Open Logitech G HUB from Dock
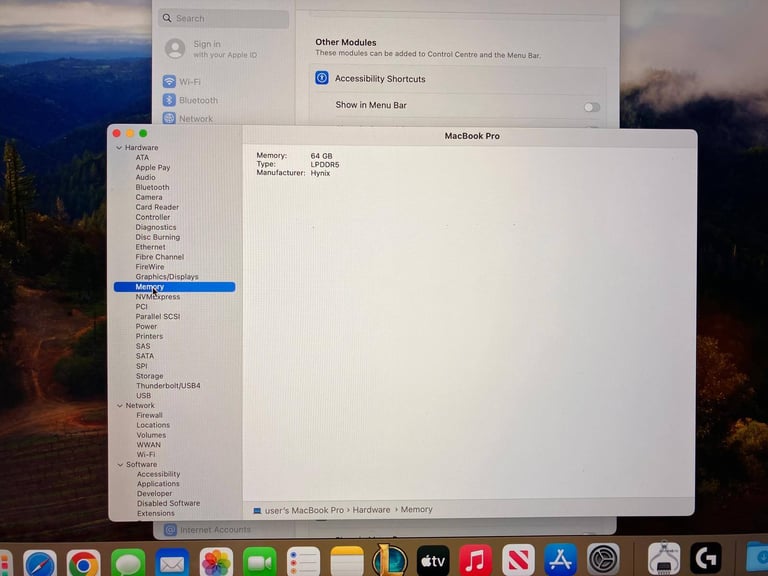 pyautogui.click(x=706, y=557)
